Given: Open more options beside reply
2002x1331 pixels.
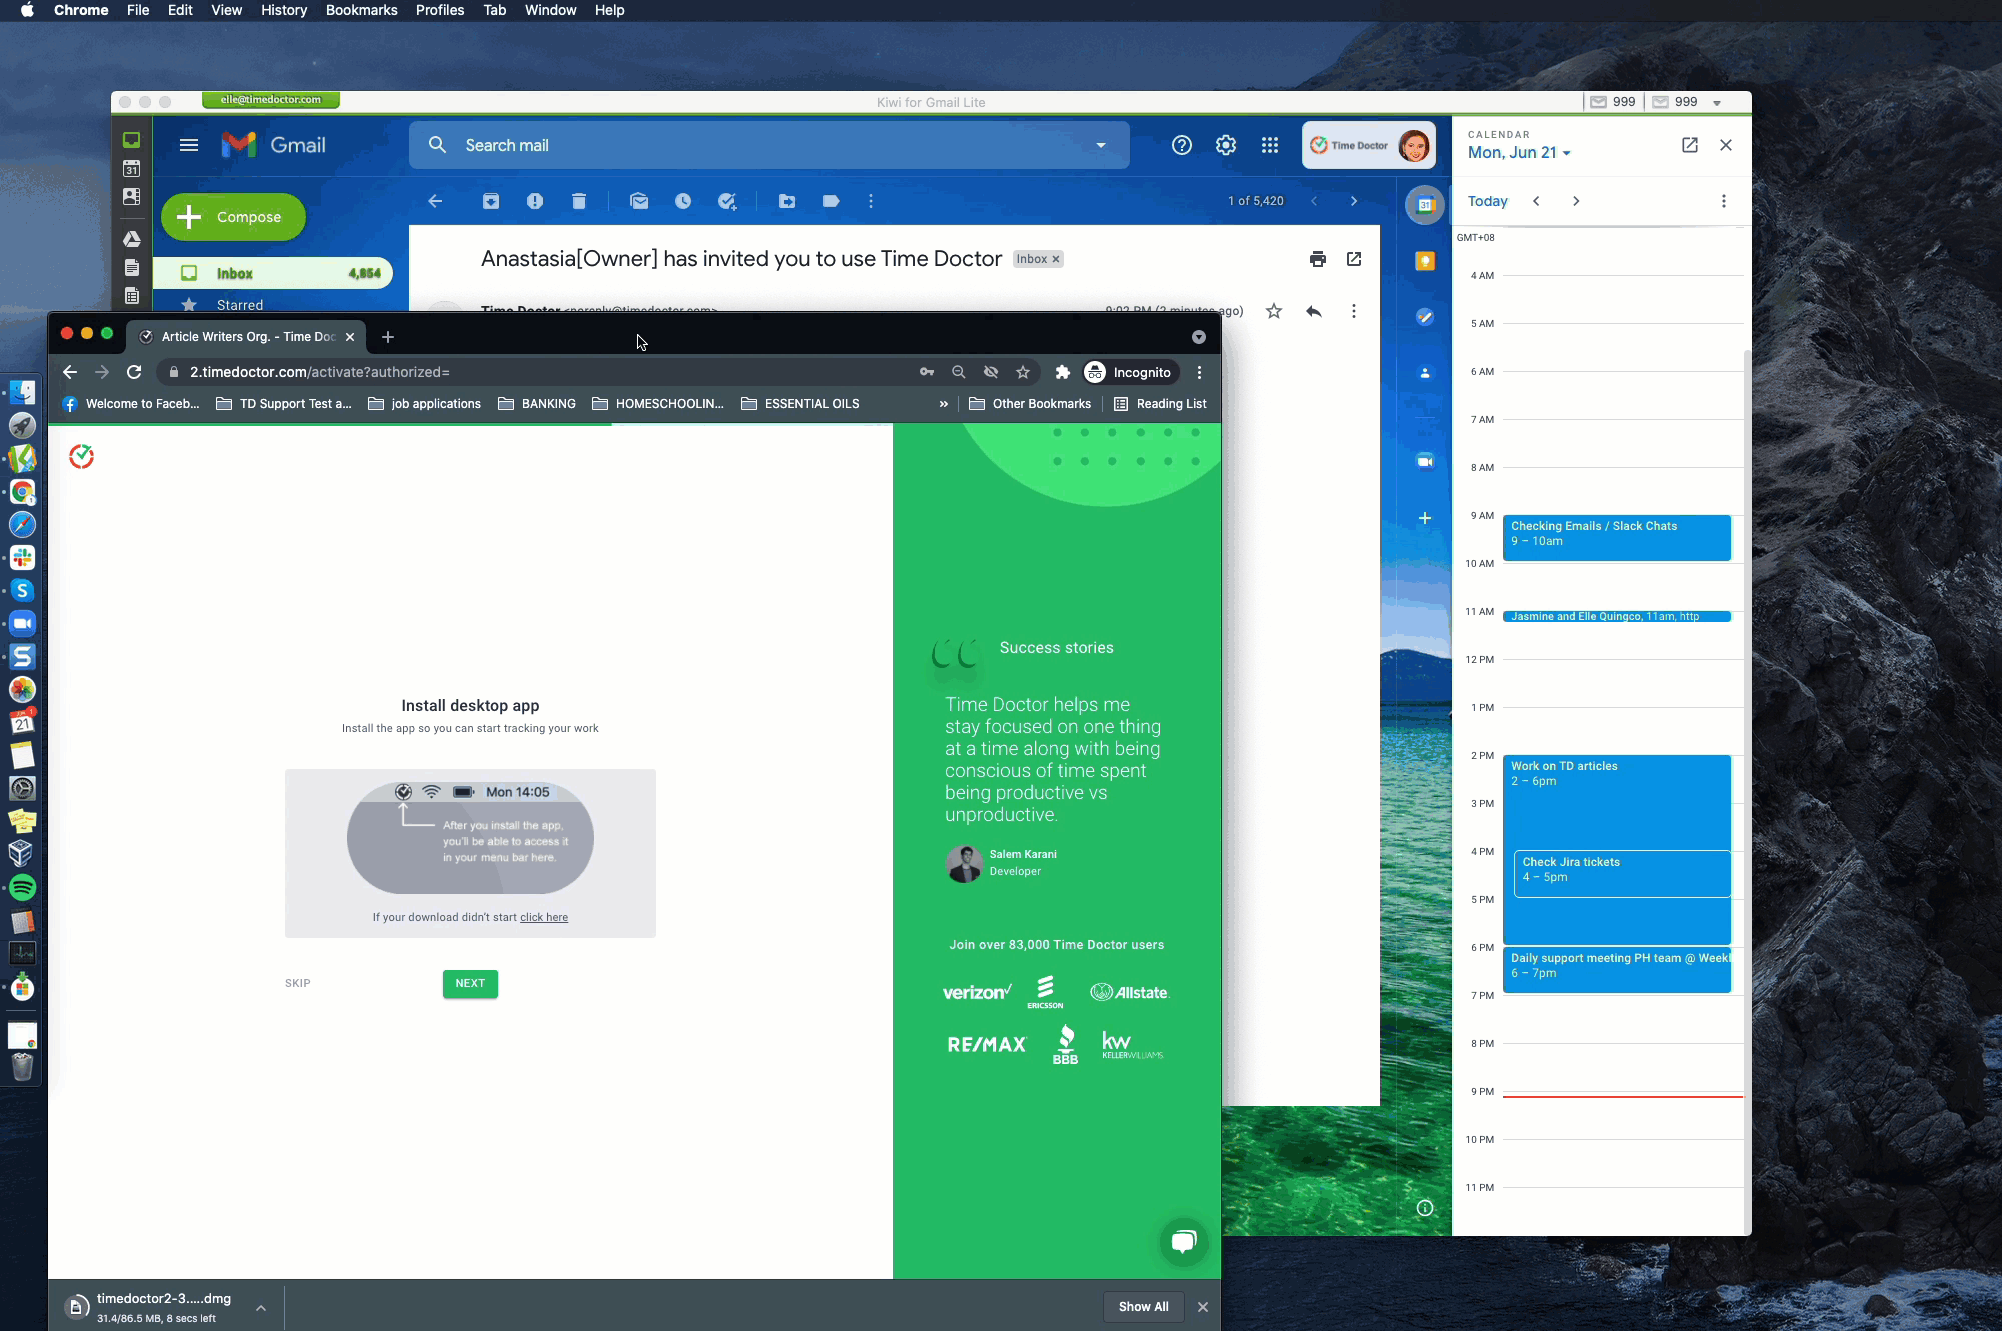Looking at the screenshot, I should [x=1354, y=311].
